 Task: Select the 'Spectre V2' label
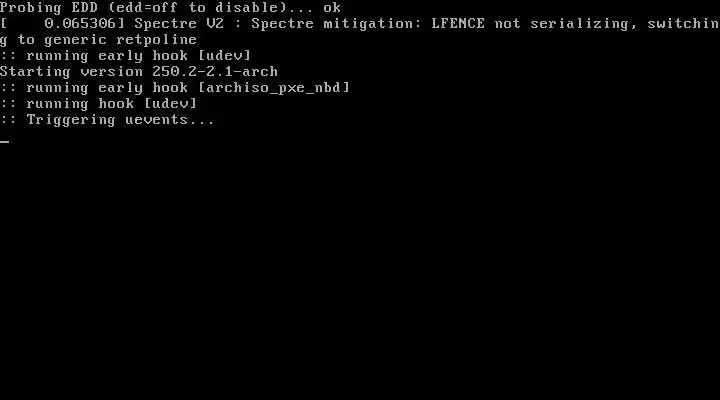click(179, 23)
